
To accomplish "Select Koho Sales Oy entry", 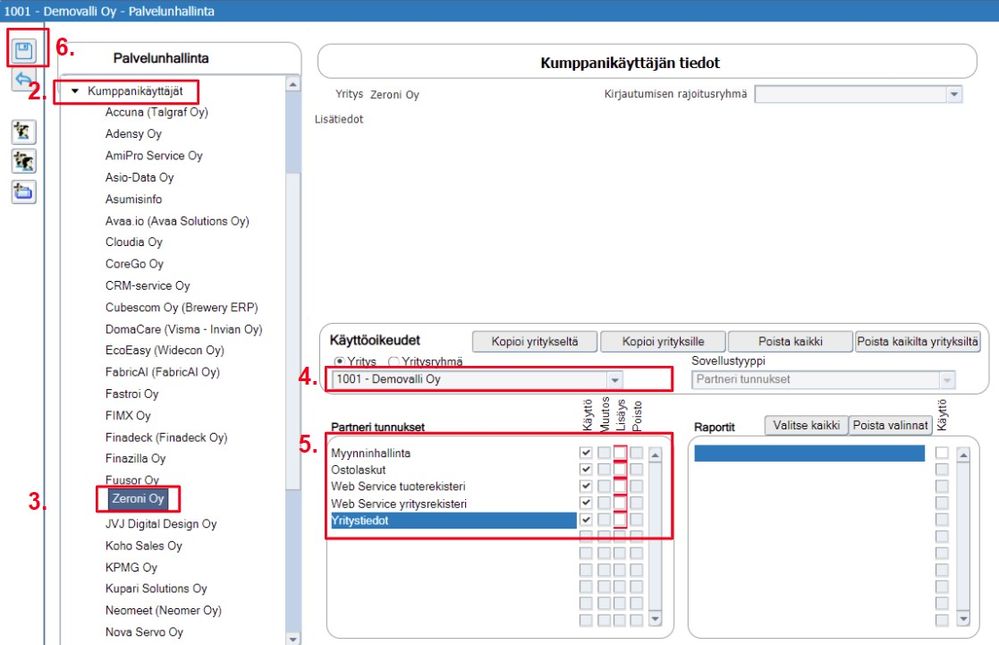I will 144,546.
